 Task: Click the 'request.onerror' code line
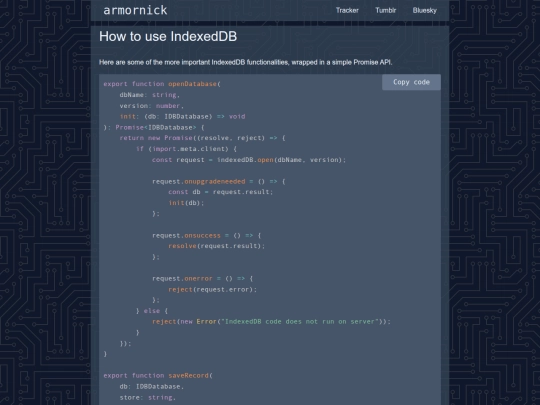tap(202, 279)
